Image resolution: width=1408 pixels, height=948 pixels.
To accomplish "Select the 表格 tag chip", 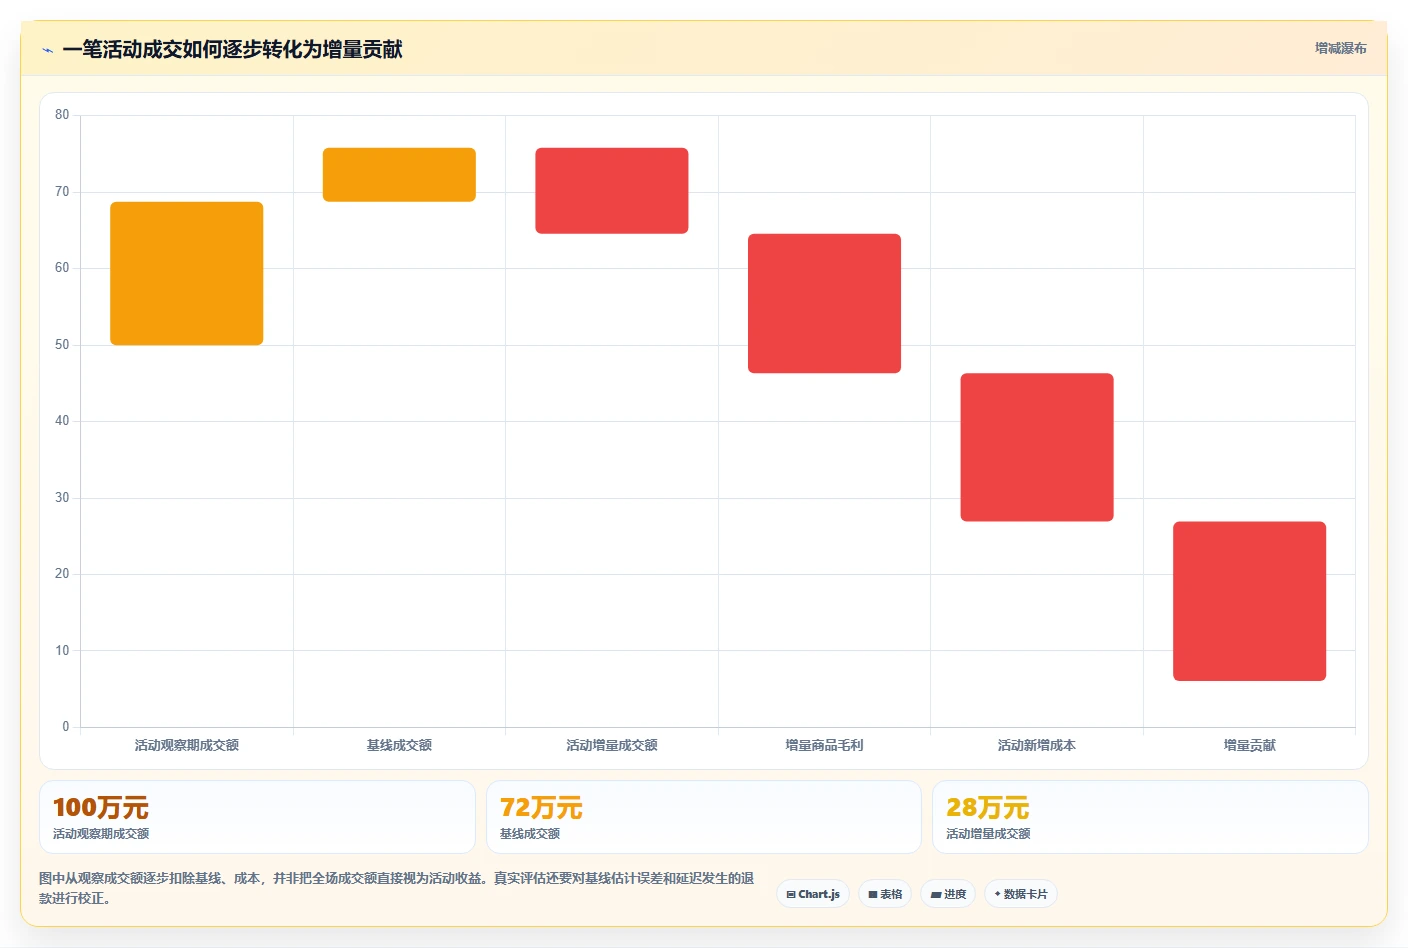I will point(885,894).
